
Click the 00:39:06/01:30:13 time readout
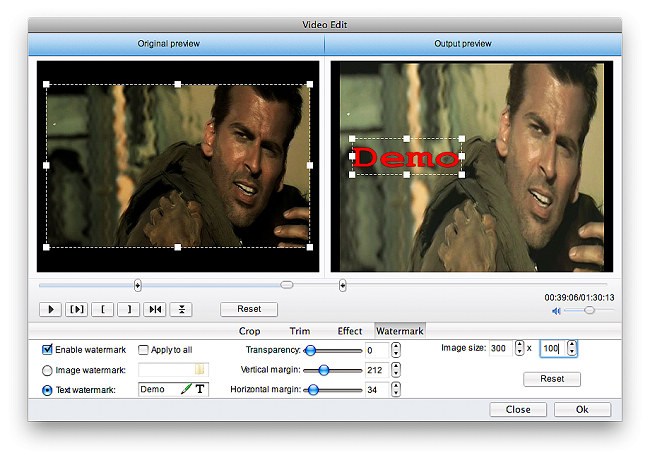coord(579,298)
